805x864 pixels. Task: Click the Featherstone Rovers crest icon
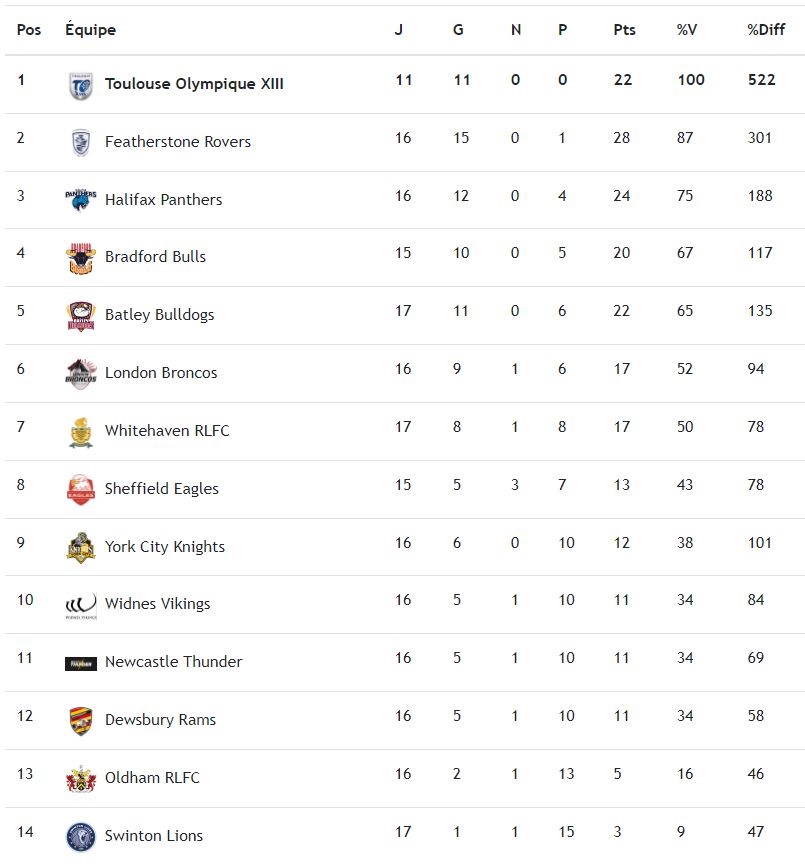tap(81, 143)
